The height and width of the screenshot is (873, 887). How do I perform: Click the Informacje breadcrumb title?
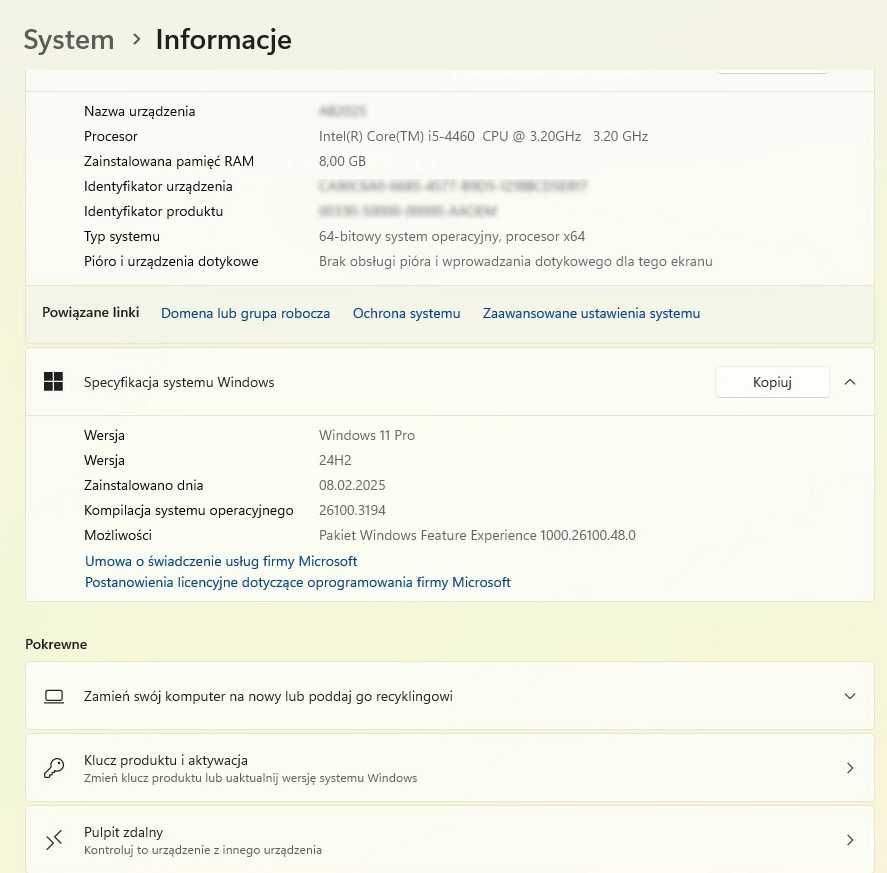223,40
